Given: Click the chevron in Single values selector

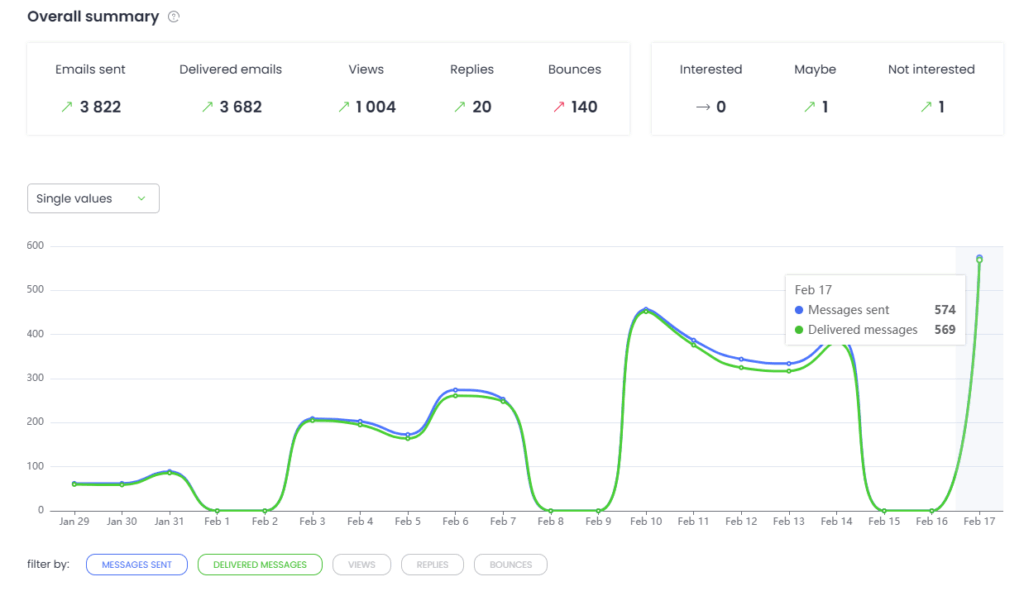Looking at the screenshot, I should click(141, 199).
